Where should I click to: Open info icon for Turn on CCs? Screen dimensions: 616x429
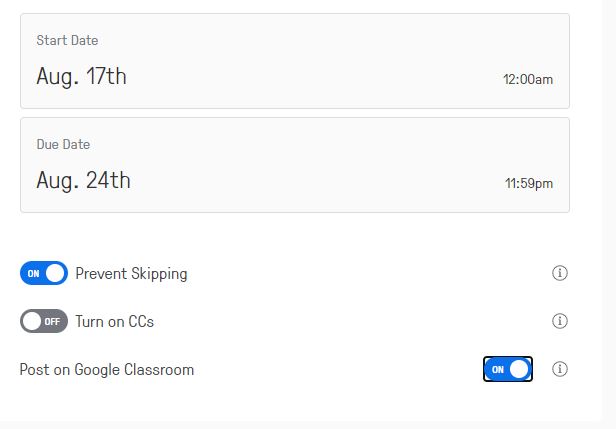pyautogui.click(x=559, y=321)
